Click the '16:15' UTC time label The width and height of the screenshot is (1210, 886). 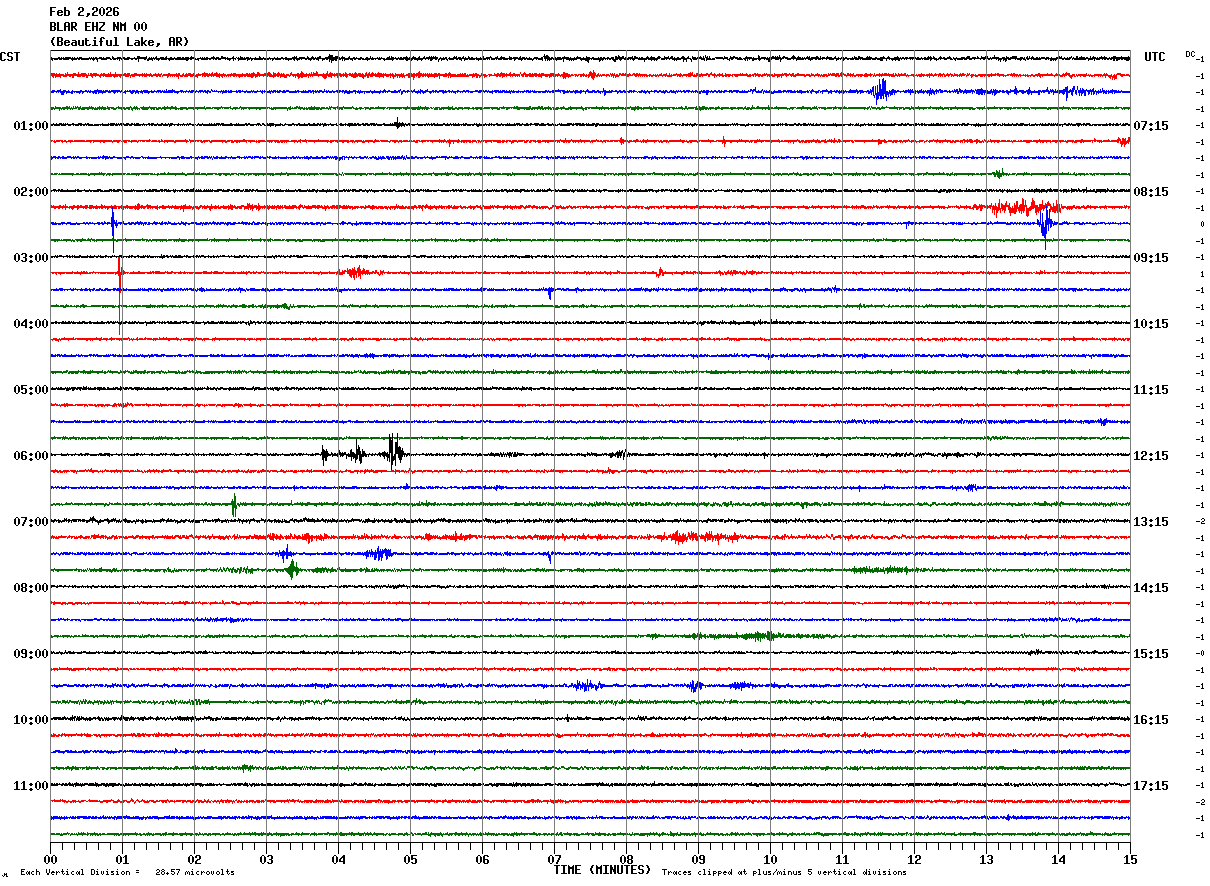click(x=1152, y=720)
